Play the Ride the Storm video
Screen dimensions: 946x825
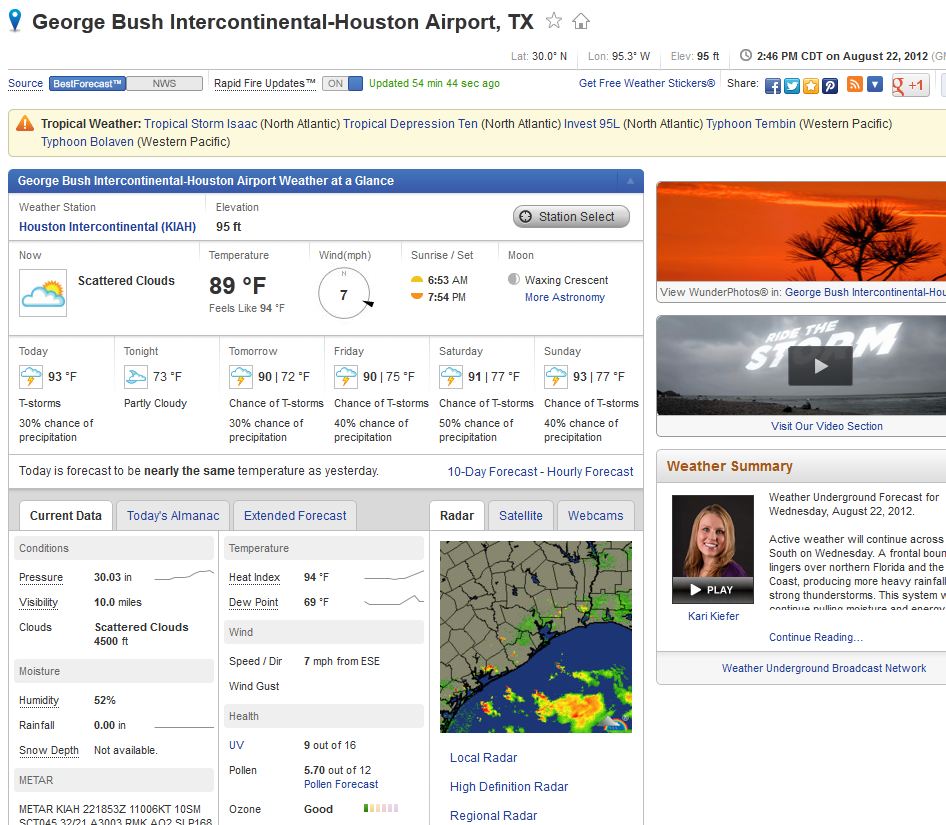821,366
